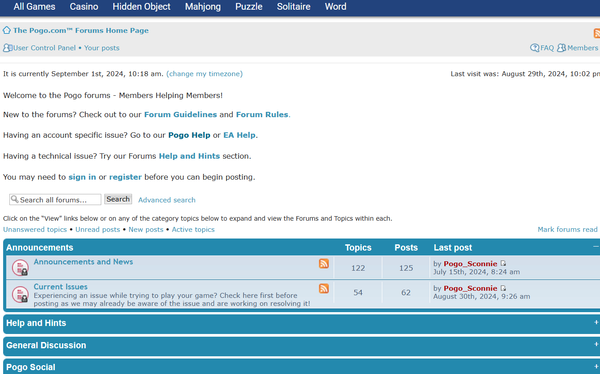
Task: Click the locked forum icon for Current Issues
Action: click(x=20, y=294)
